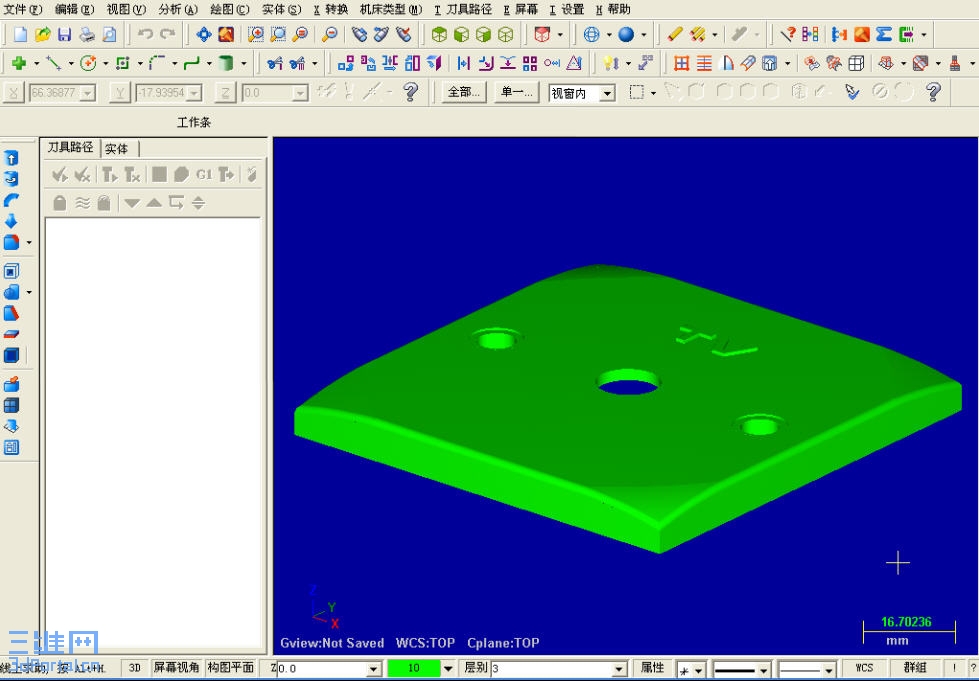Open the 实体(S) menu
979x681 pixels.
point(281,9)
